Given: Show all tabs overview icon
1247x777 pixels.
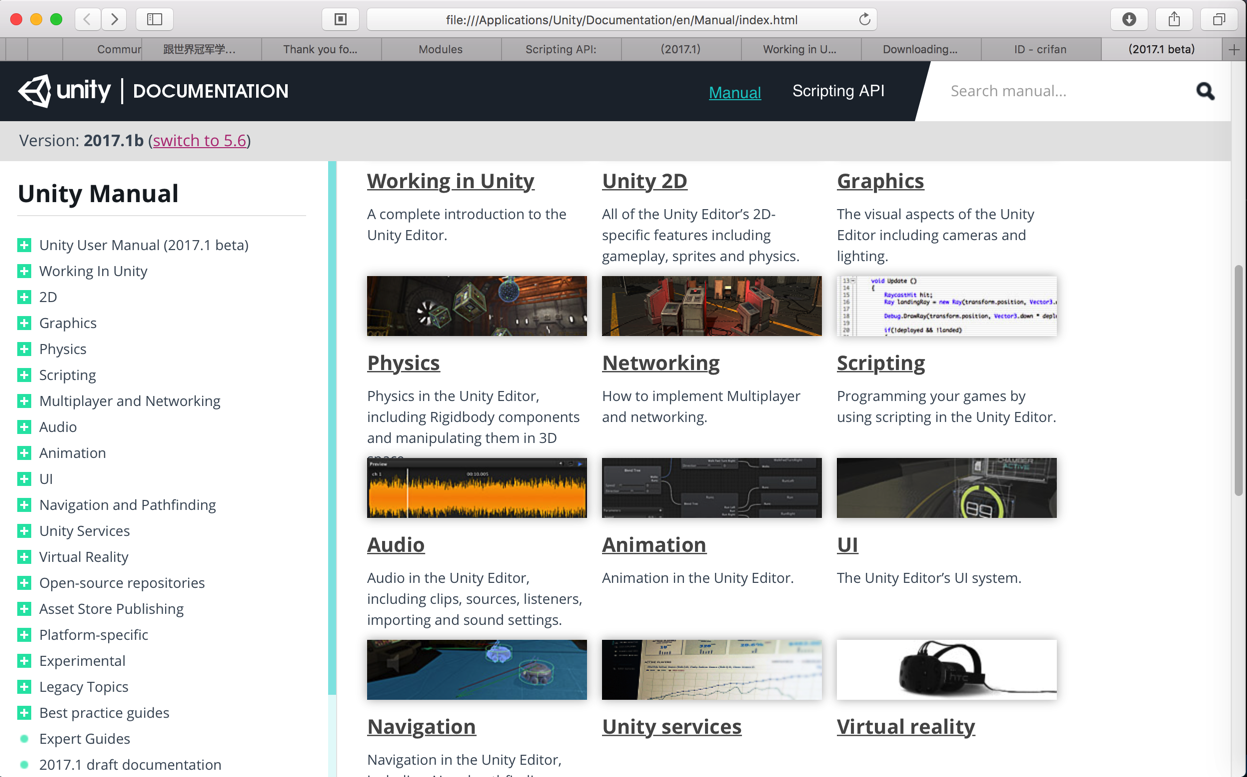Looking at the screenshot, I should (x=1219, y=19).
